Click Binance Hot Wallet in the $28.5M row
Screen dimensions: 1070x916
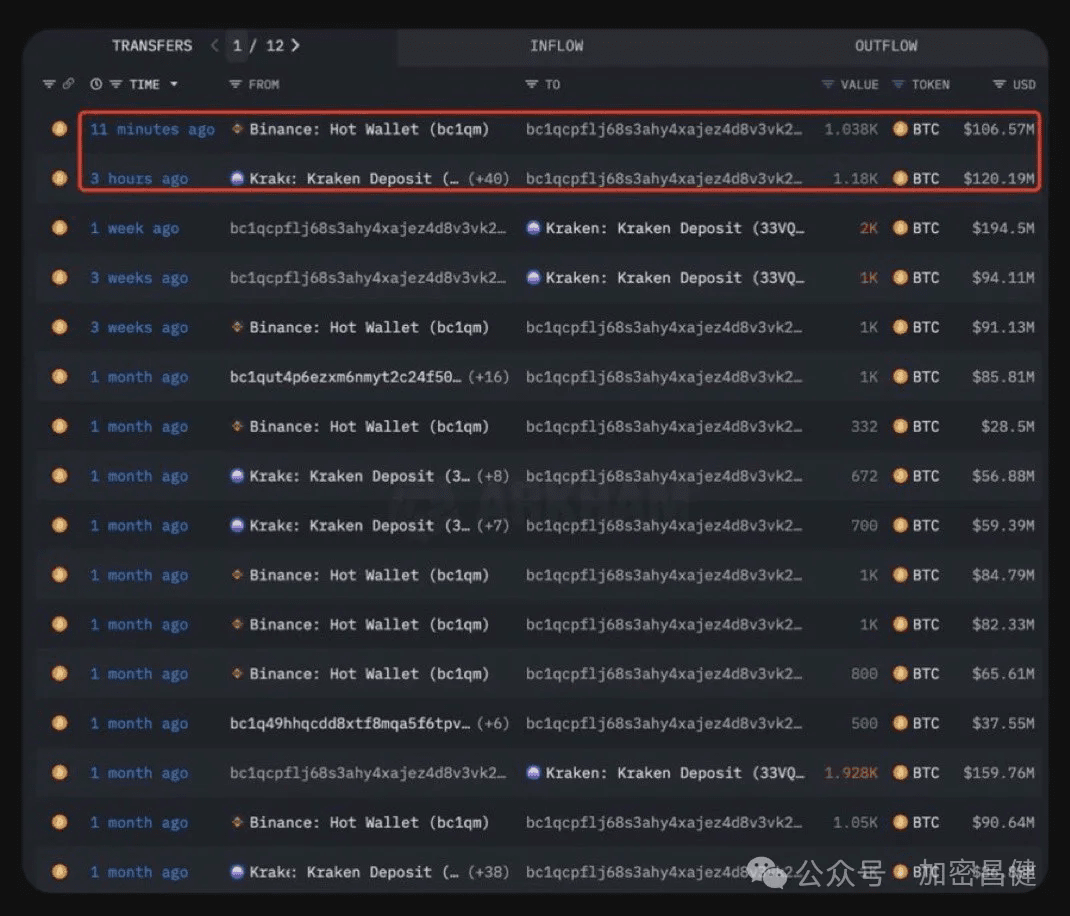(x=369, y=427)
